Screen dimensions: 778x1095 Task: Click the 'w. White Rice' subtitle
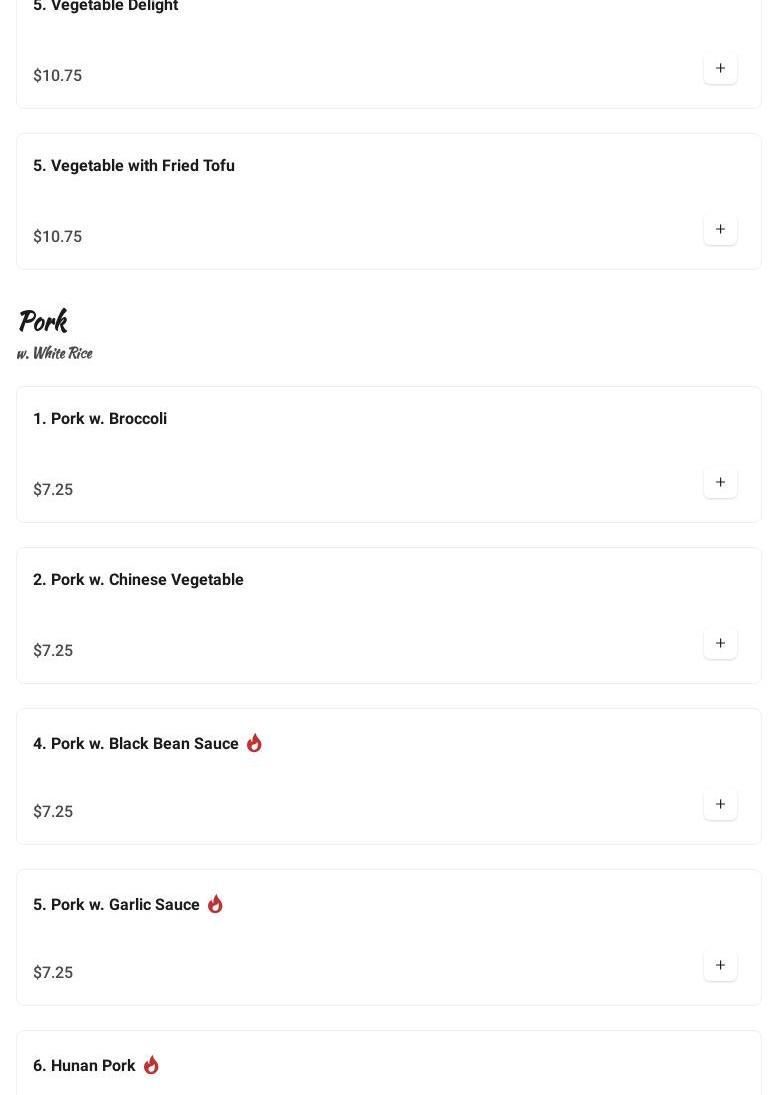54,353
